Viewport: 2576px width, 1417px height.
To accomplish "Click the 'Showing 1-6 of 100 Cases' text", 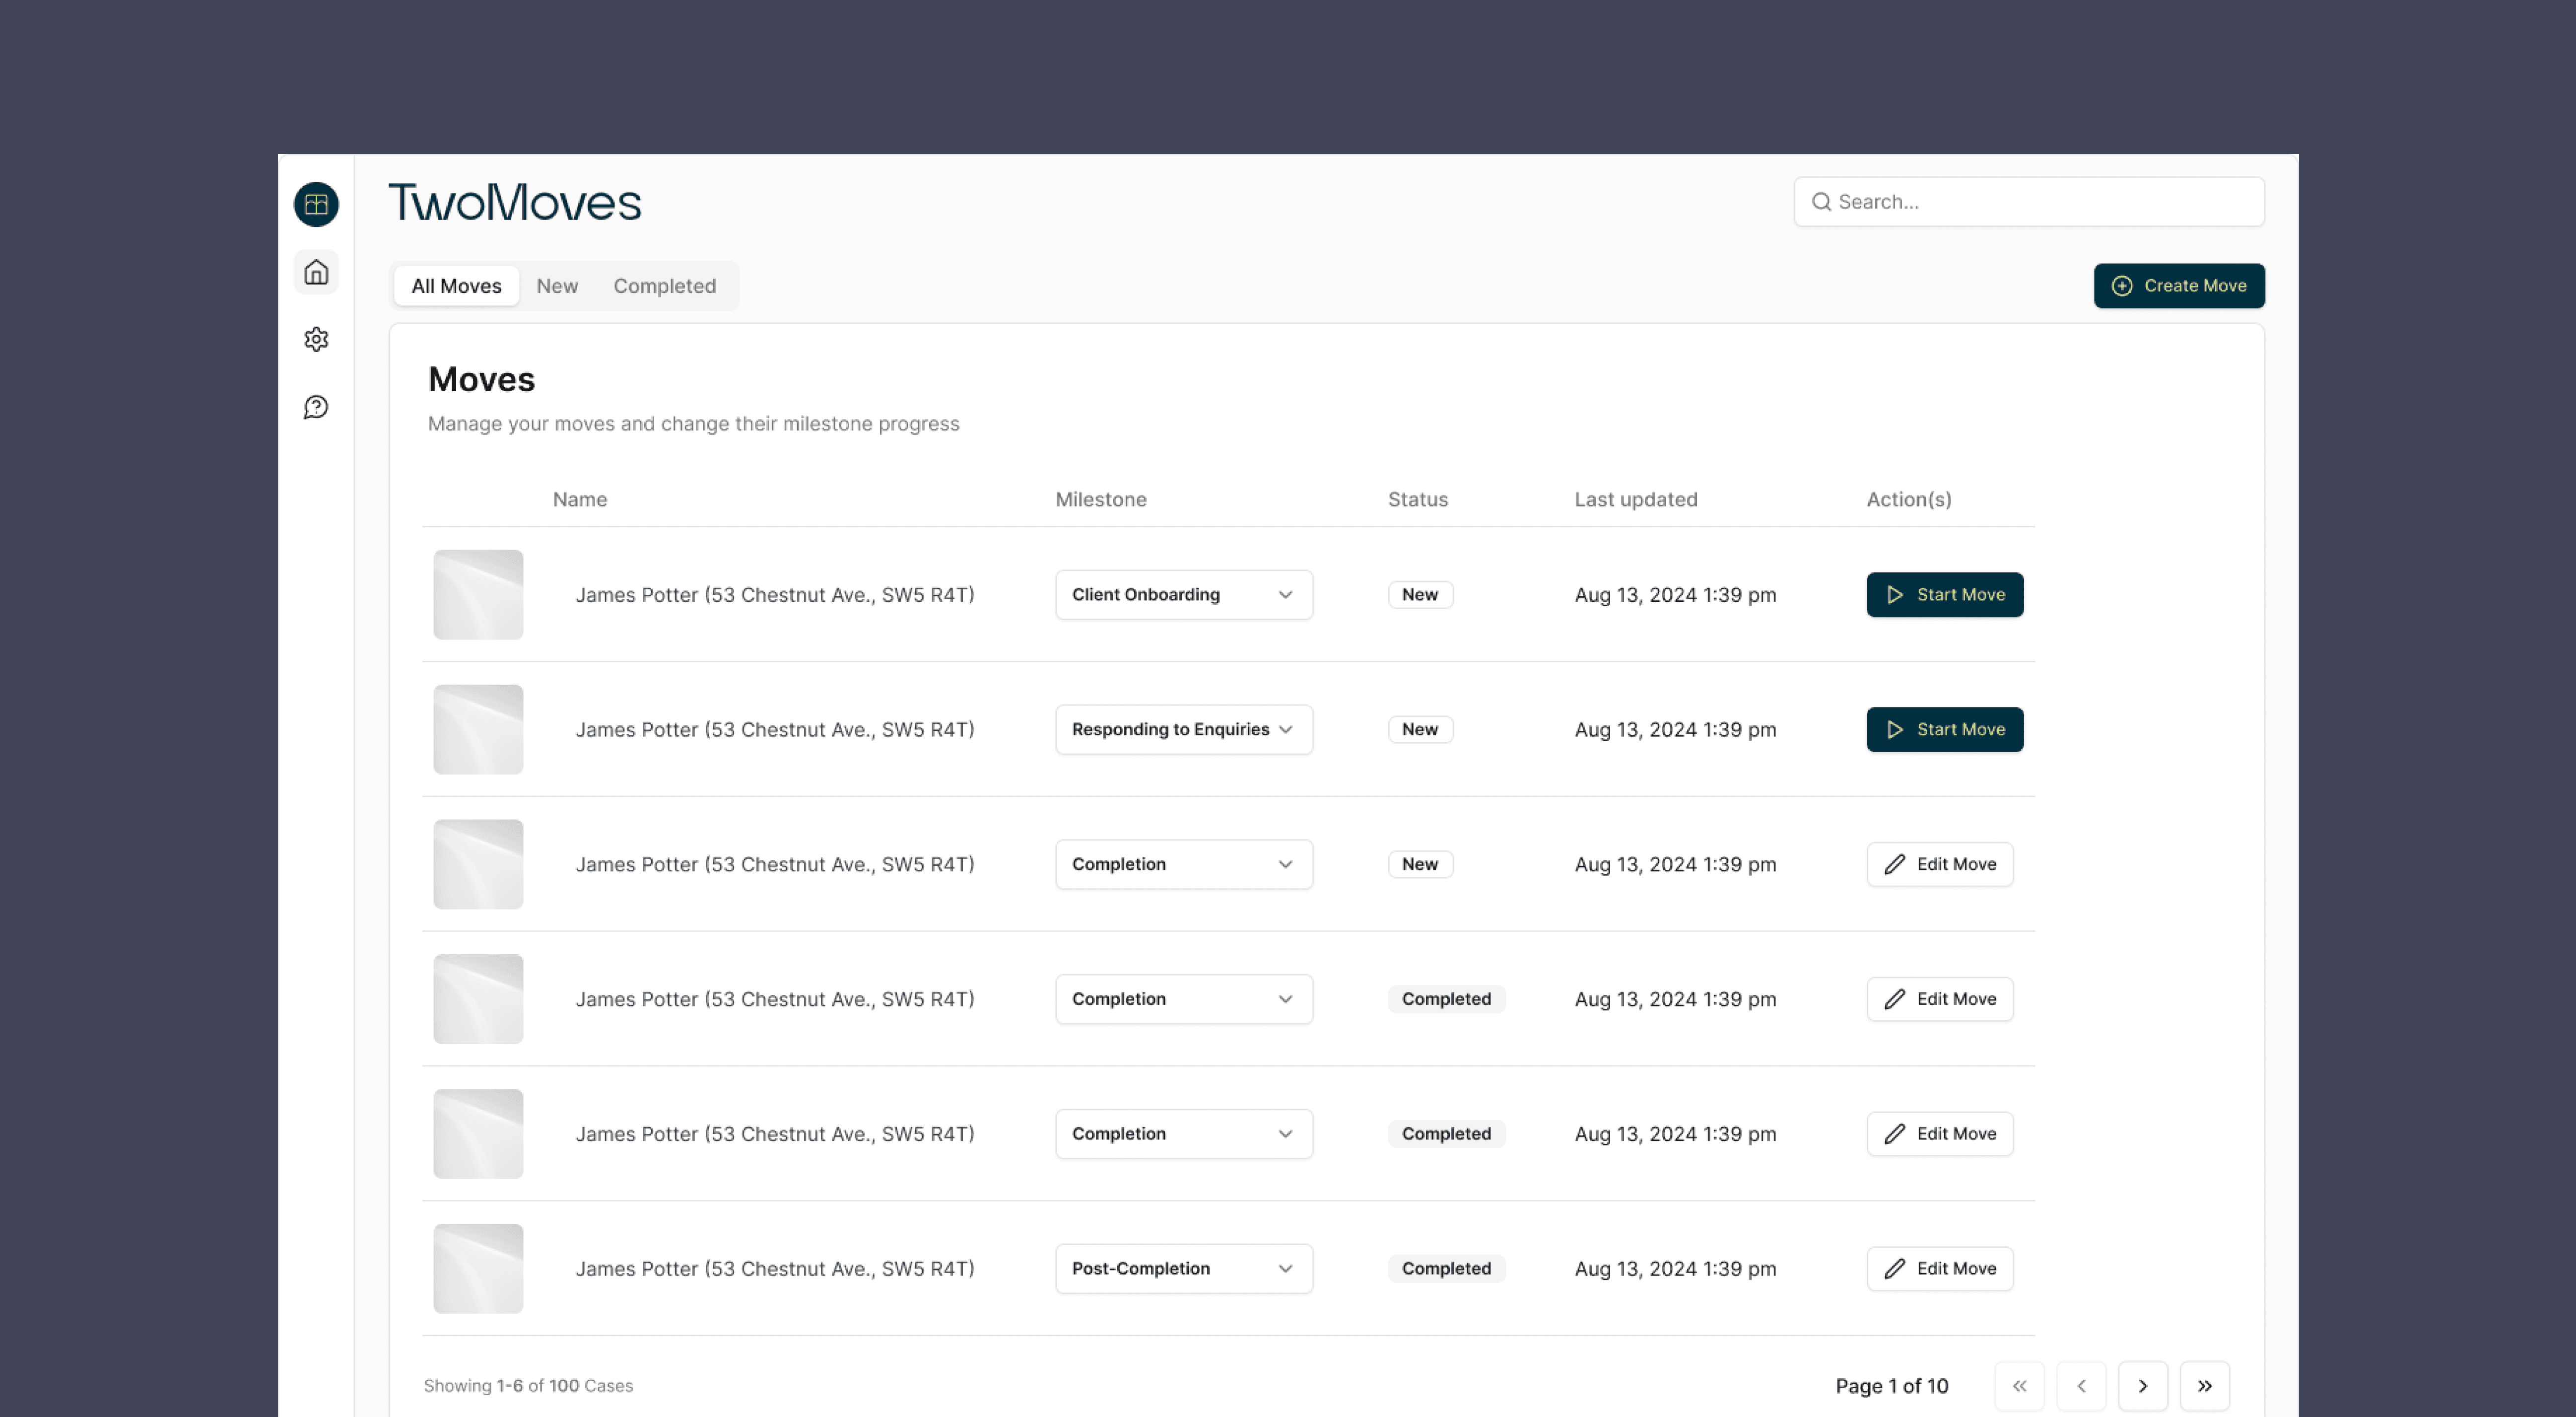I will (x=528, y=1386).
